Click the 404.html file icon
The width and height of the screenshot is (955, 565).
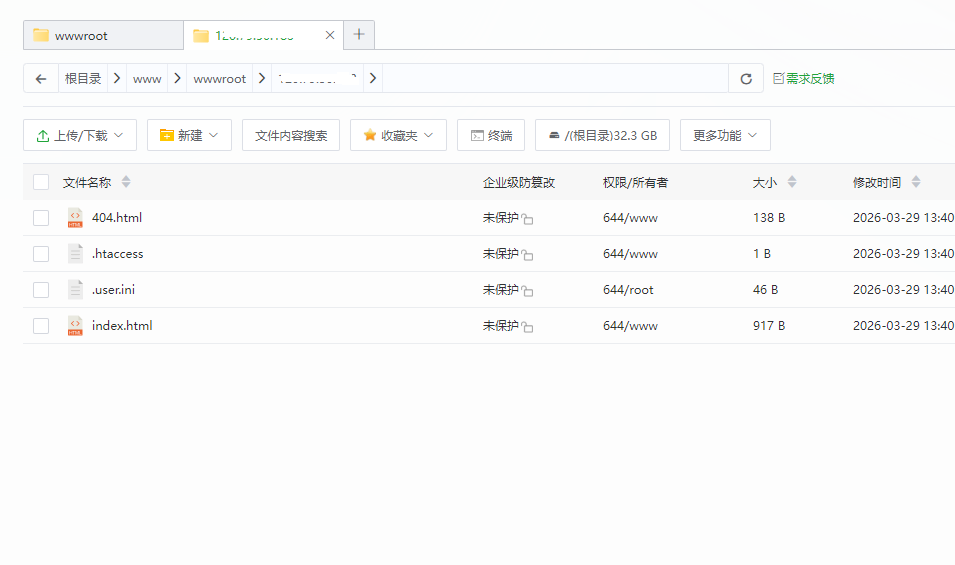pyautogui.click(x=75, y=218)
